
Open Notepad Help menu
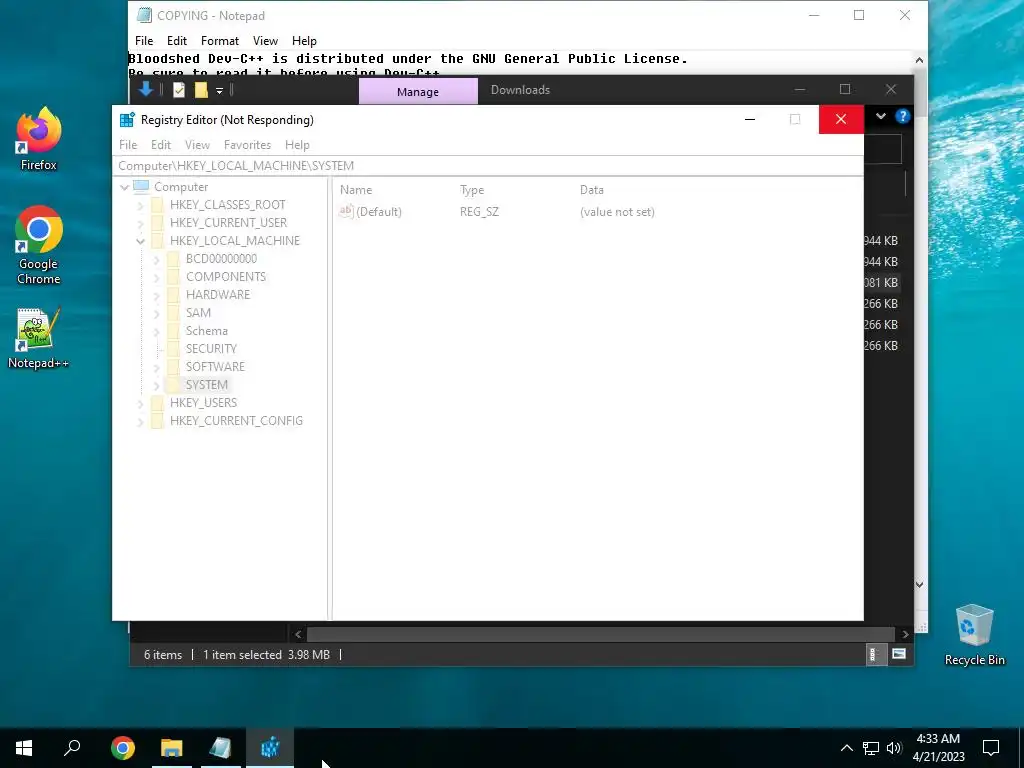[x=304, y=40]
